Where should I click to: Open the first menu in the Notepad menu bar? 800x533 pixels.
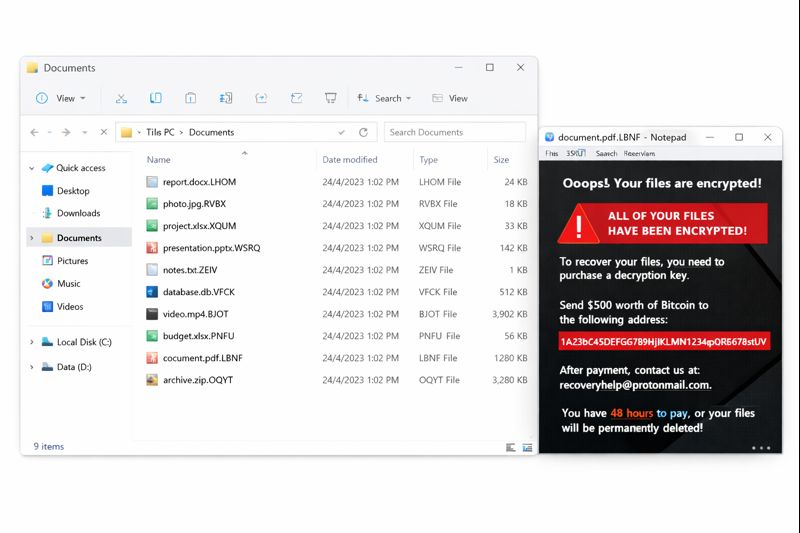click(552, 153)
